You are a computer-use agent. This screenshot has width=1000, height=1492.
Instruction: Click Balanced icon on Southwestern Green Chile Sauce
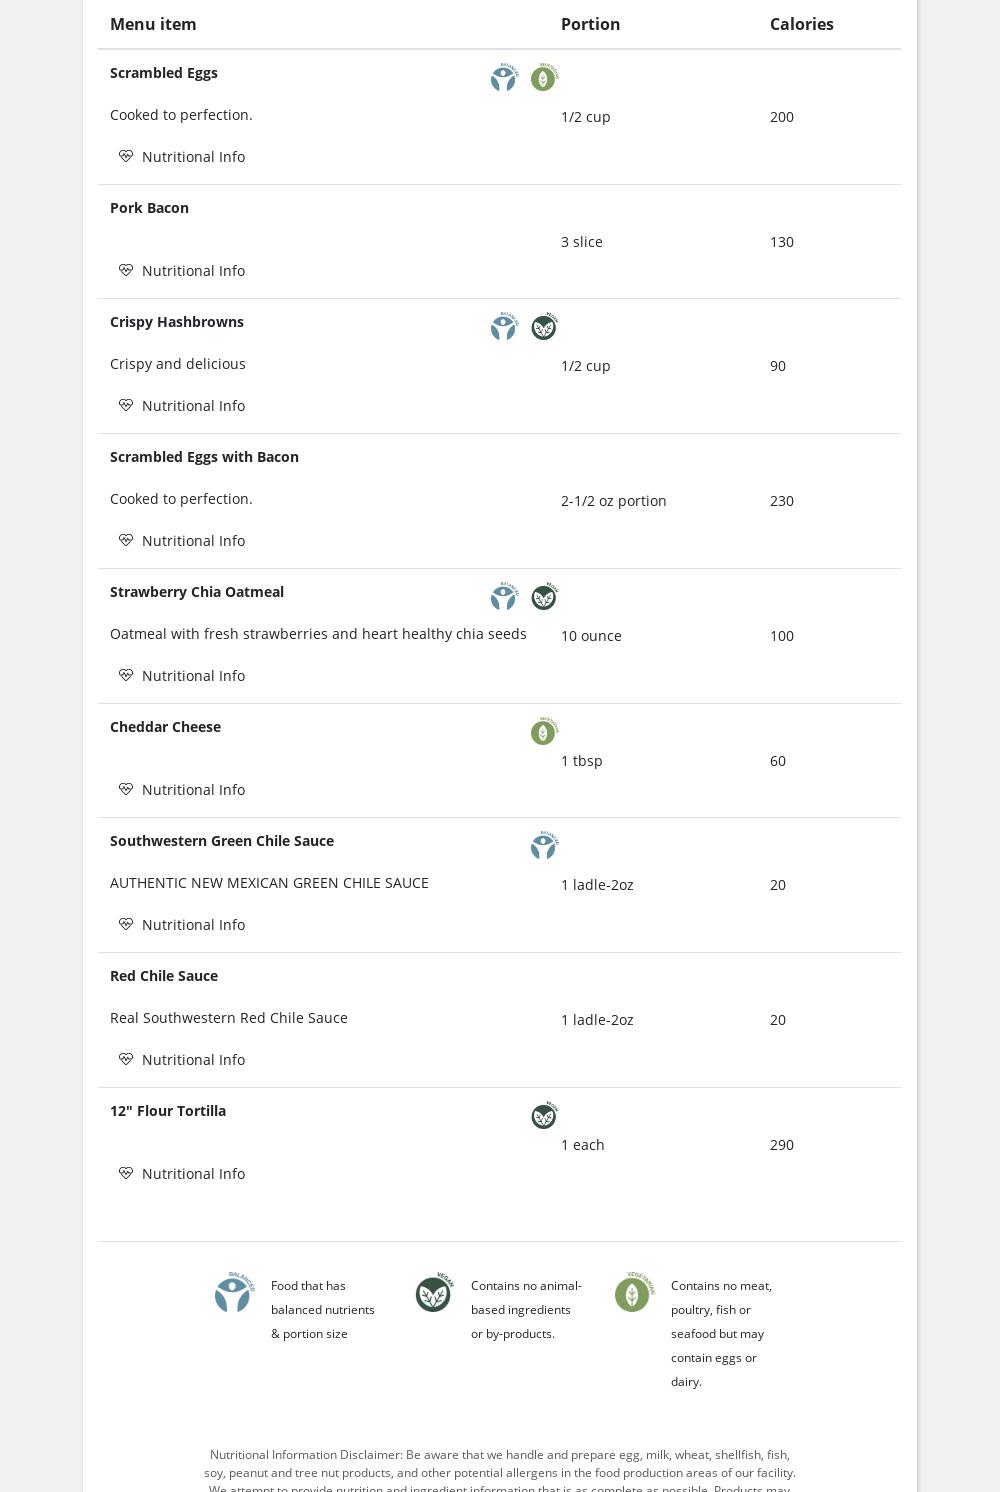(543, 846)
